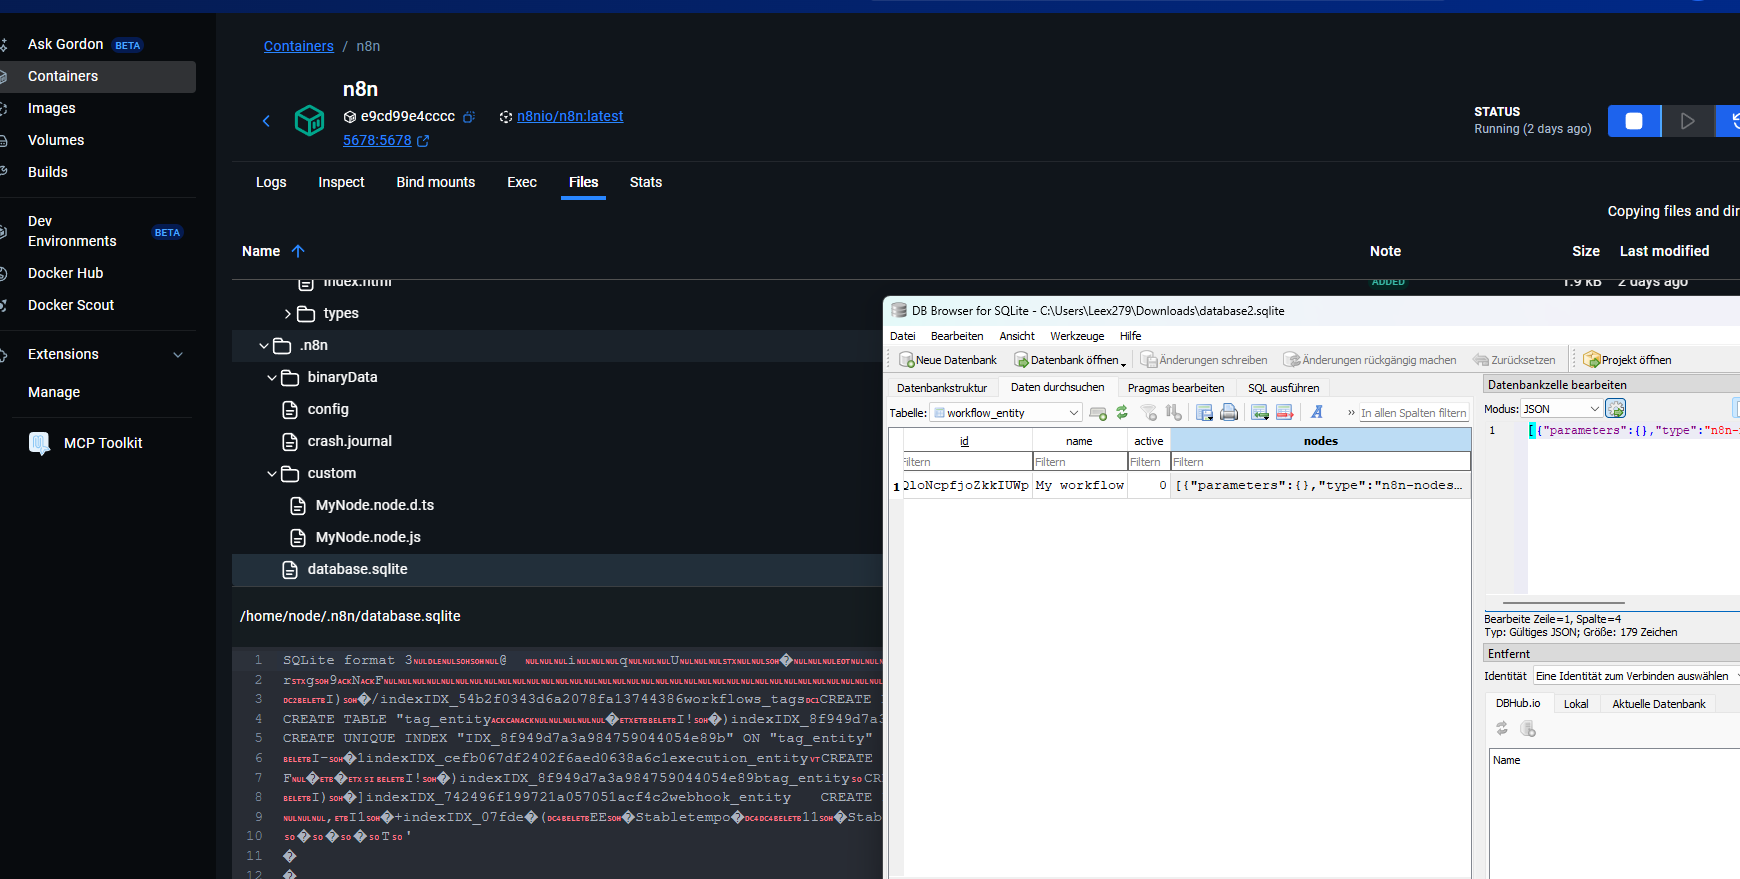Click the start (play) container button
Screen dimensions: 1740x879
click(1688, 121)
